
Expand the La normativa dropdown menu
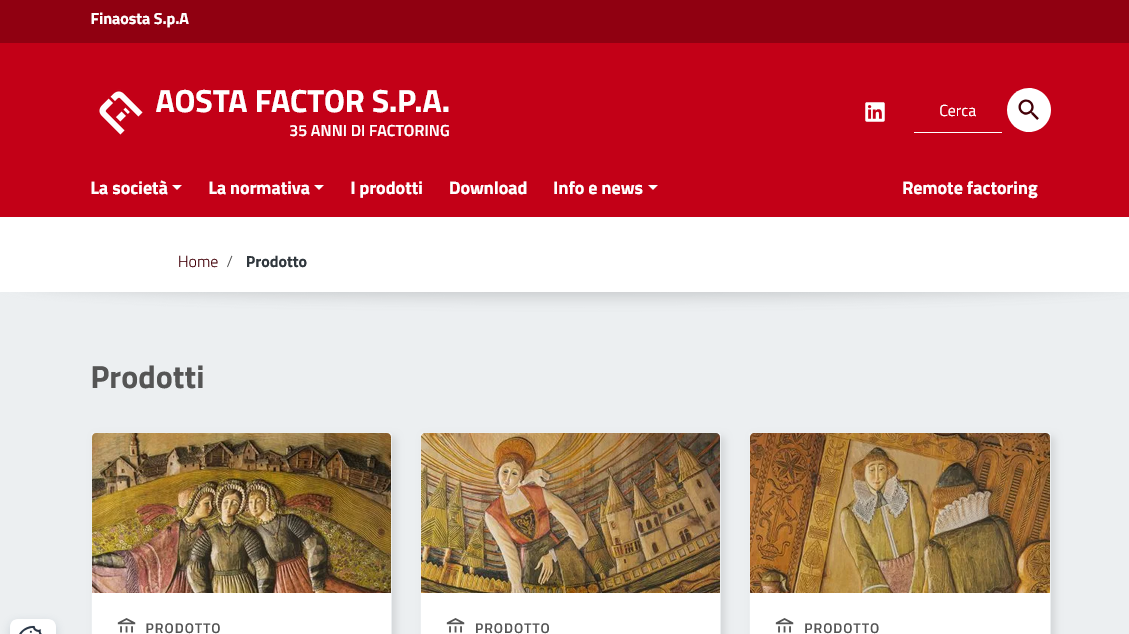click(x=266, y=188)
